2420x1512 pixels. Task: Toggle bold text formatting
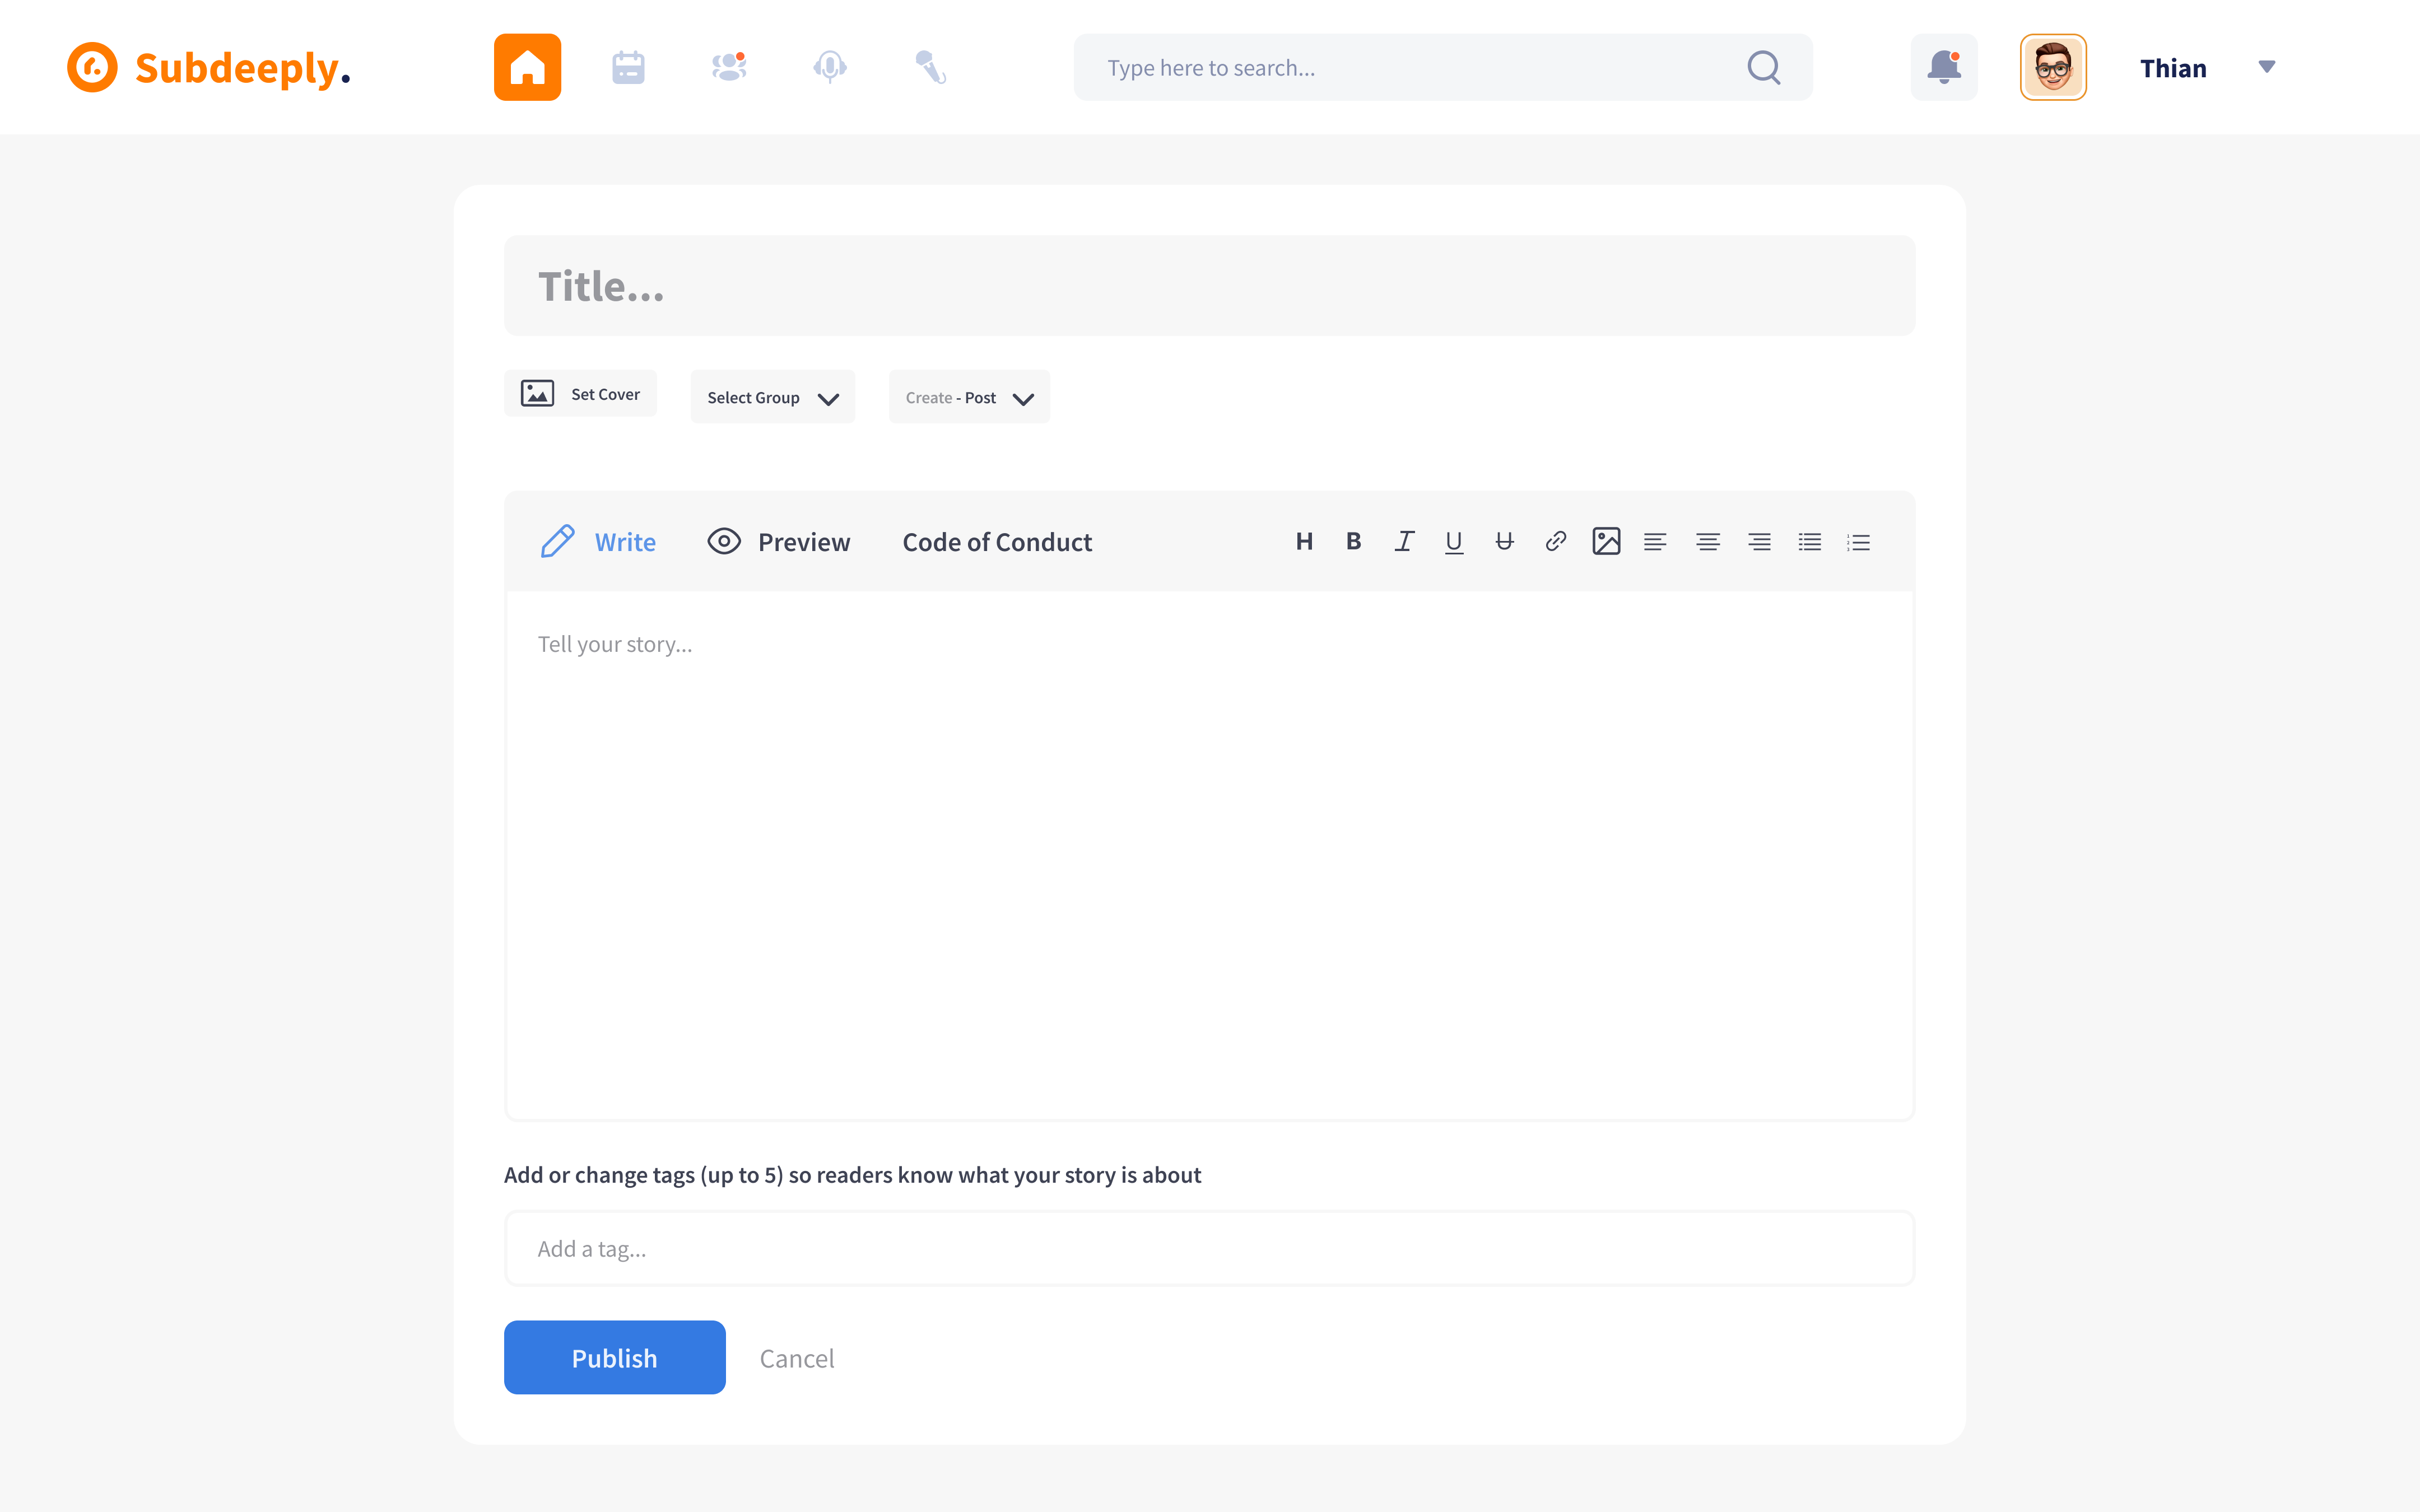(x=1353, y=541)
